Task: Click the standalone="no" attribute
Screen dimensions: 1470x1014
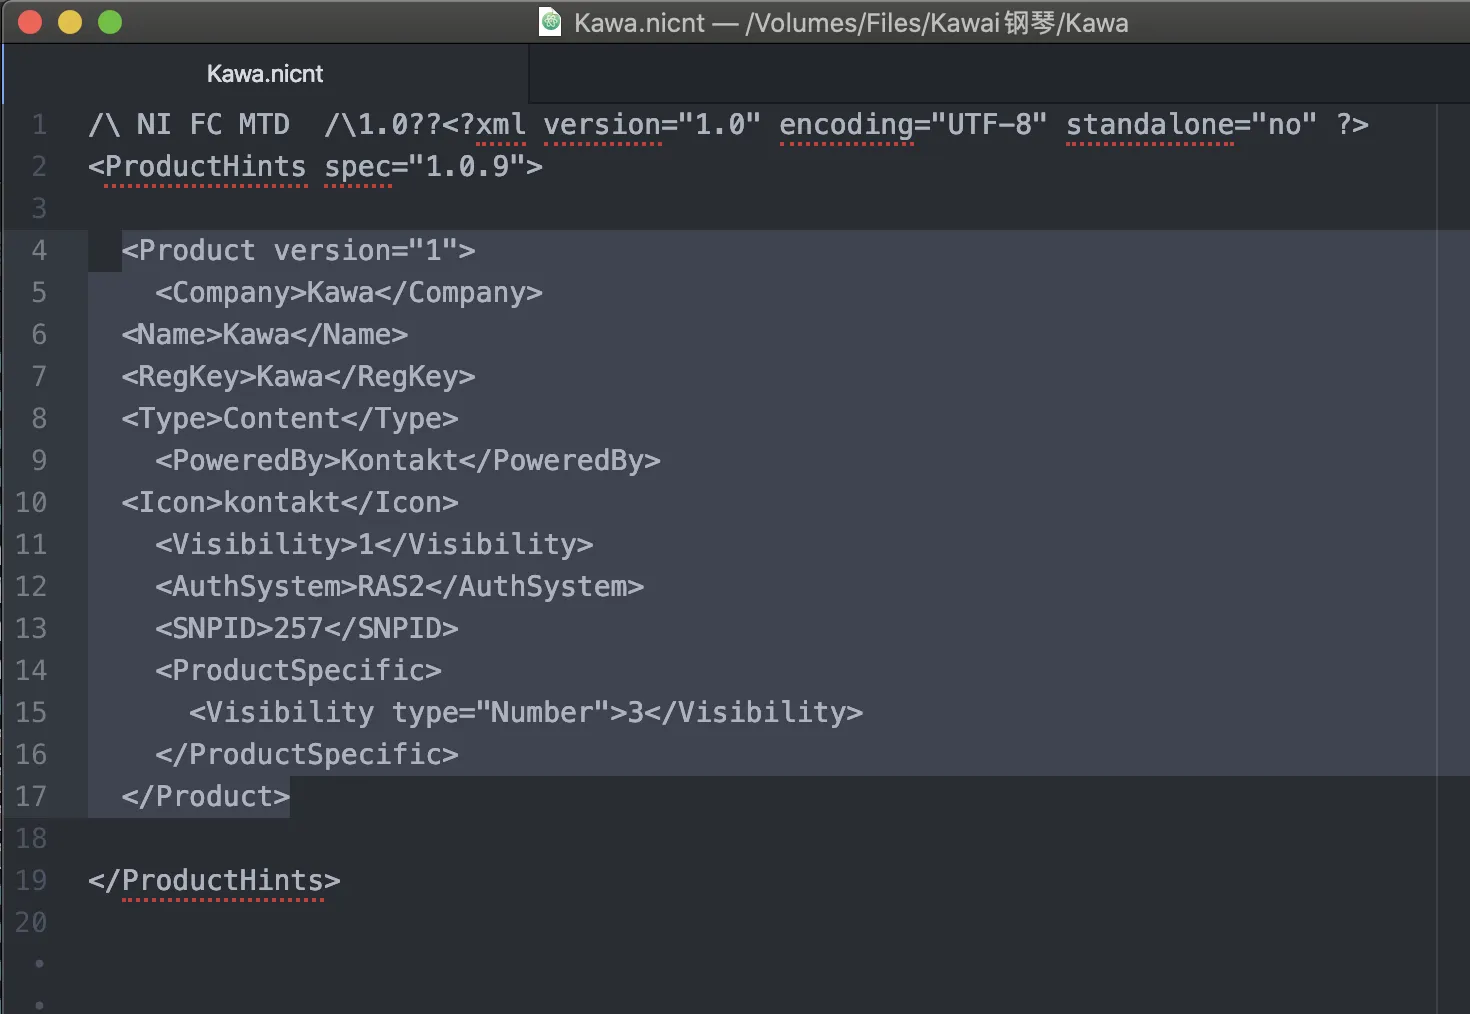Action: click(1191, 125)
